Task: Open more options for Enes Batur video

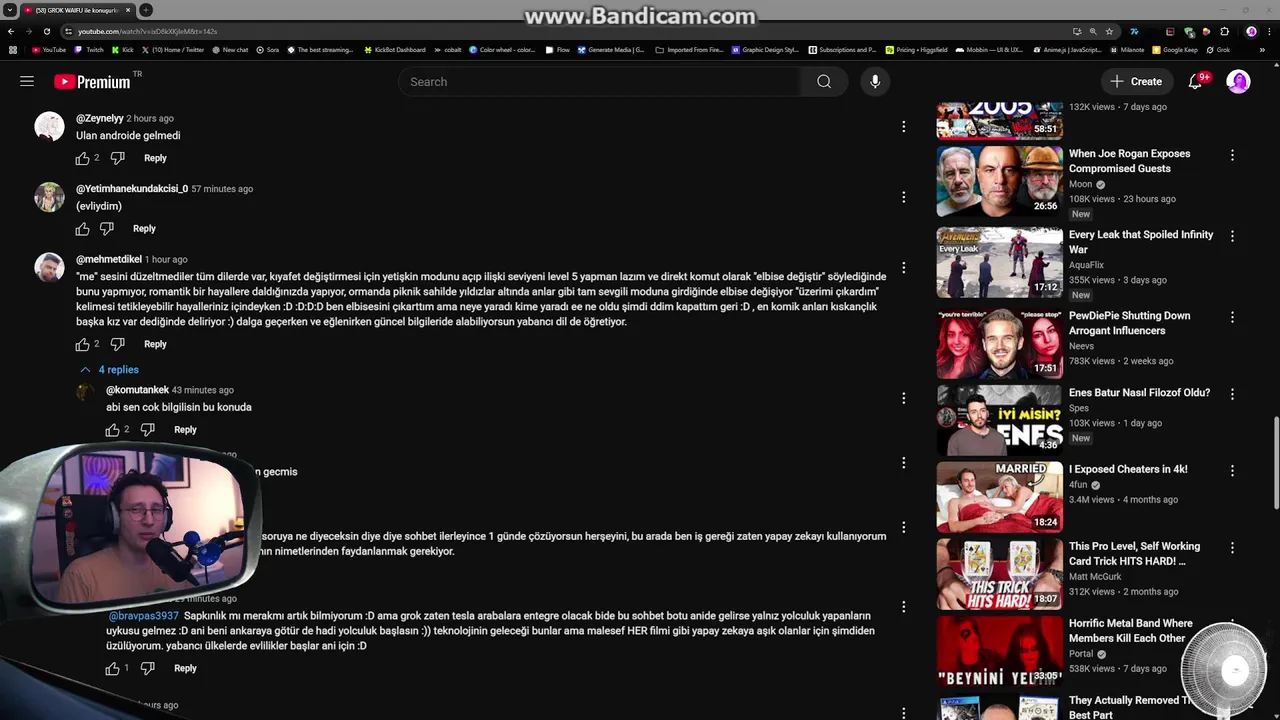Action: coord(1232,394)
